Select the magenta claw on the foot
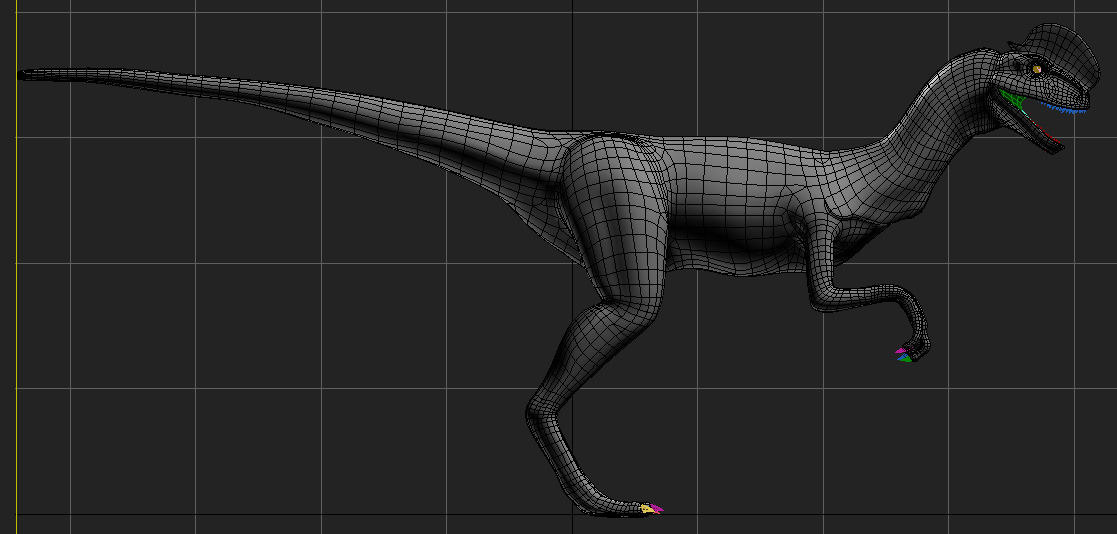 (x=657, y=510)
